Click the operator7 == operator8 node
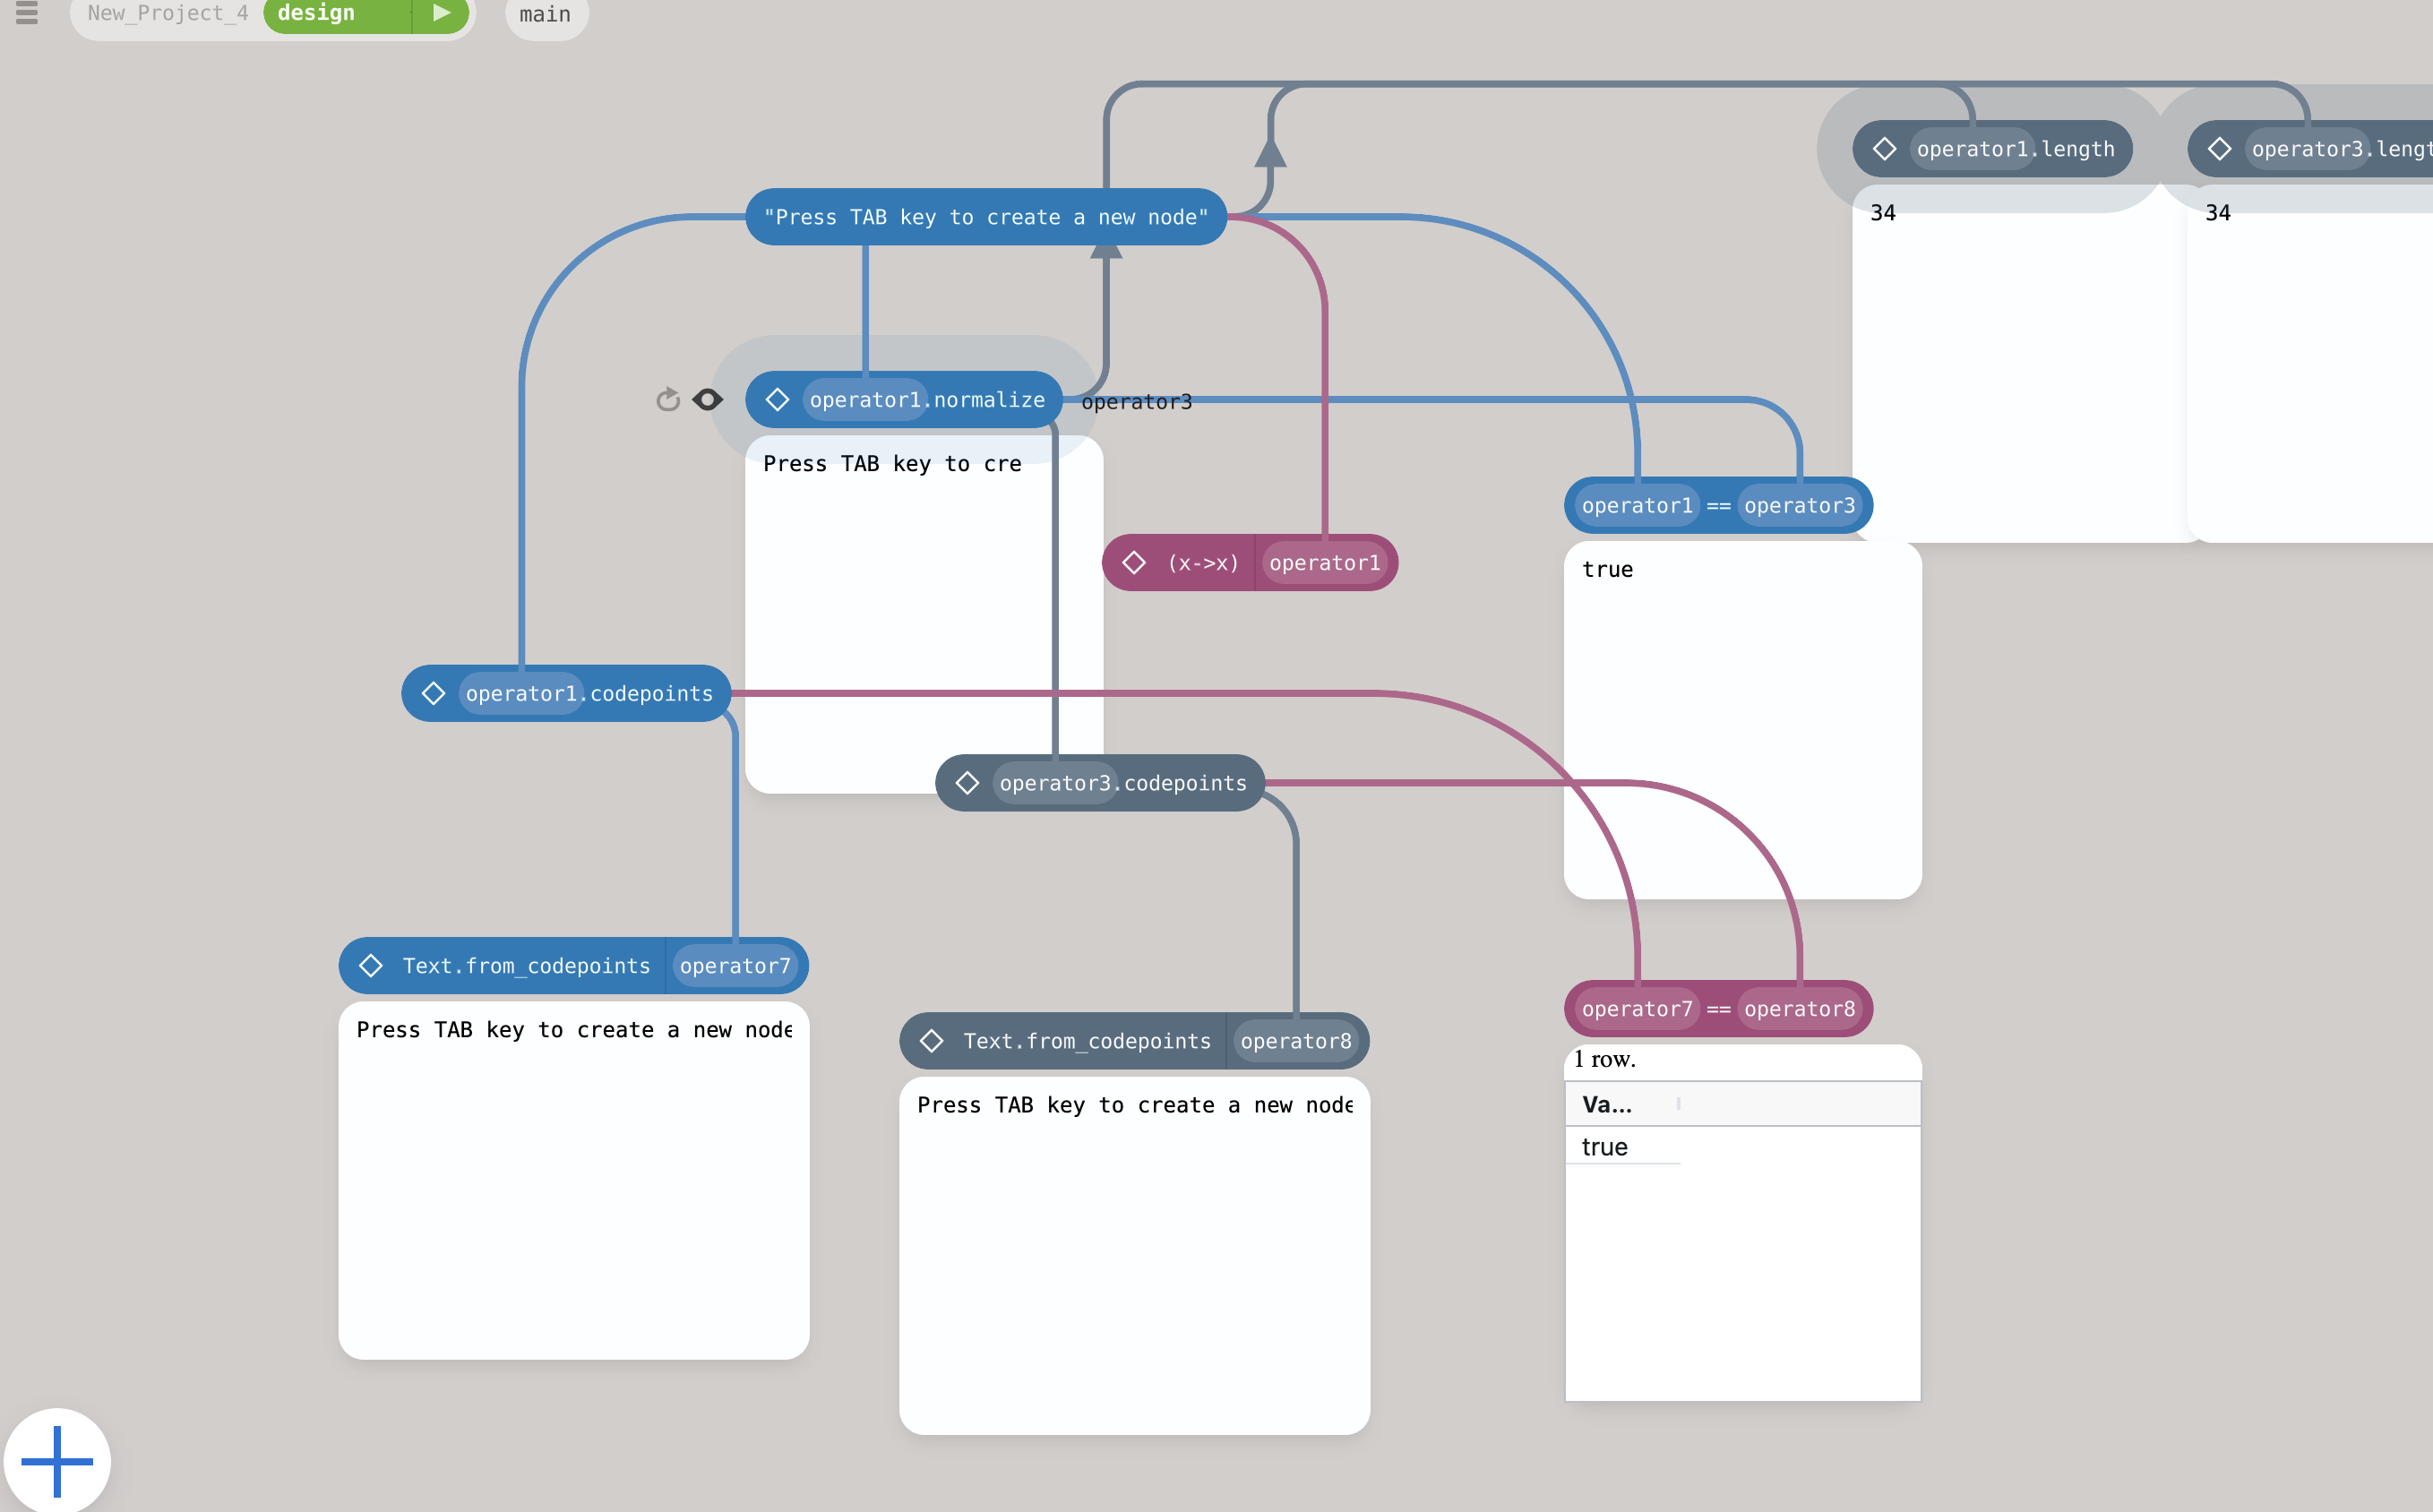 pos(1718,1008)
